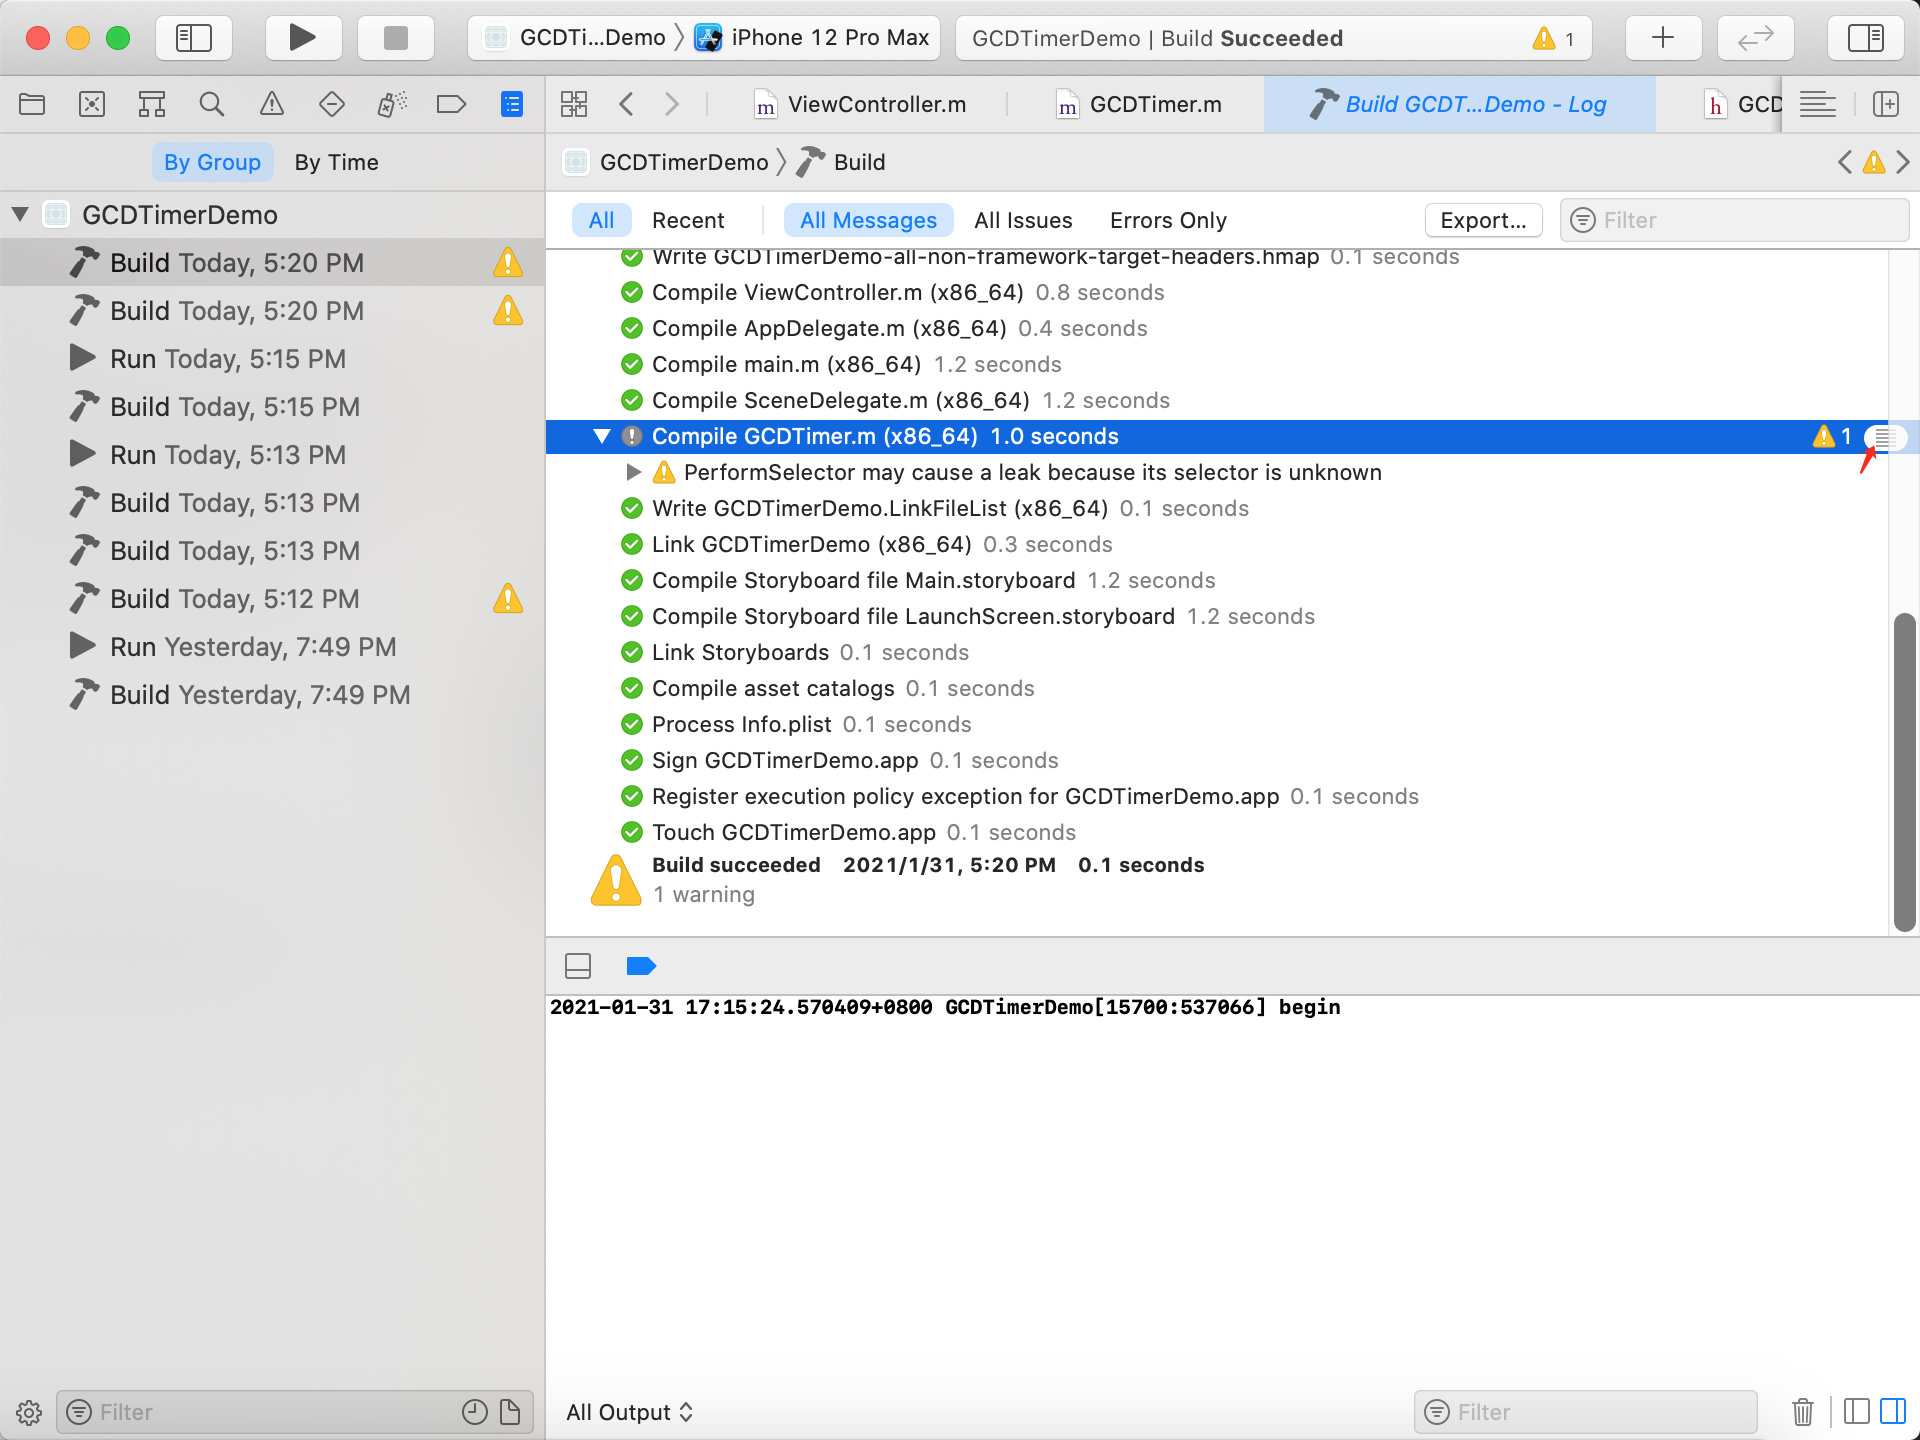1920x1440 pixels.
Task: Toggle the navigator sidebar panel
Action: [x=194, y=38]
